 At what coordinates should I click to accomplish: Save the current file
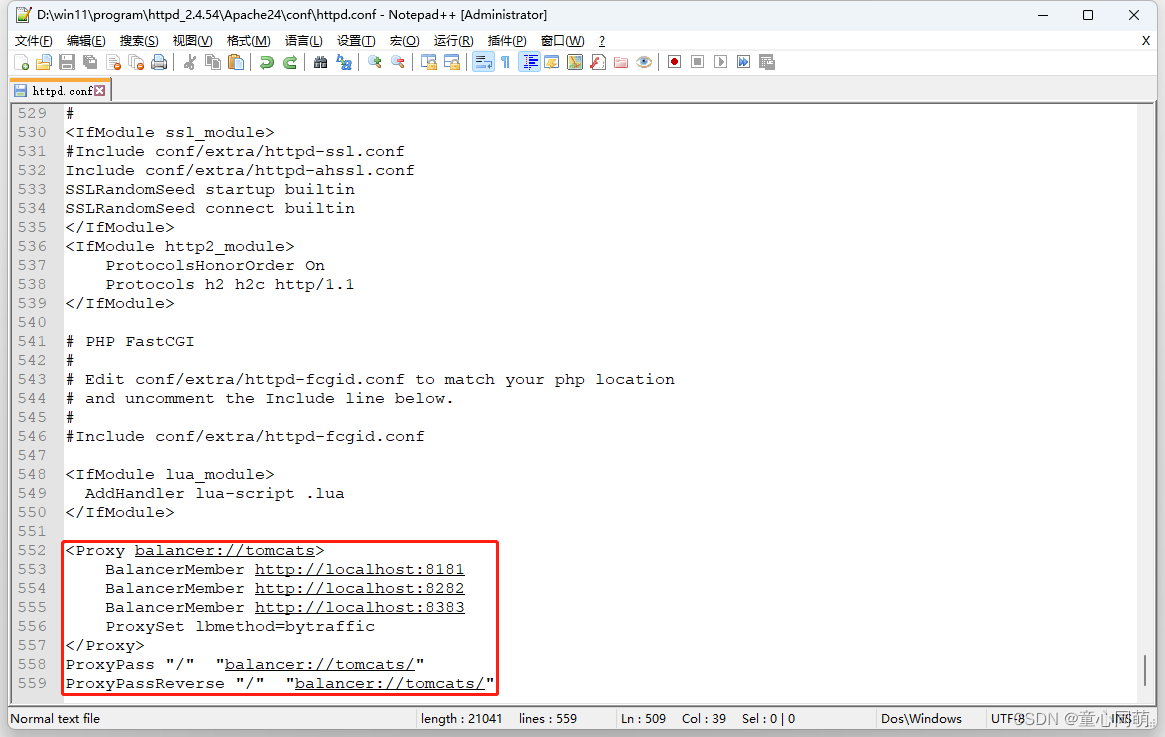pyautogui.click(x=66, y=61)
